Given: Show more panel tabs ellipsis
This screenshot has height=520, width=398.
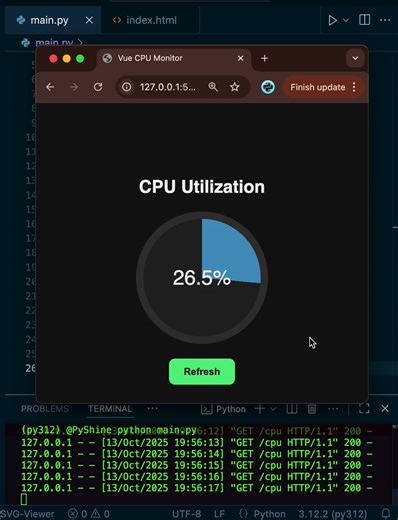Looking at the screenshot, I should [x=152, y=408].
